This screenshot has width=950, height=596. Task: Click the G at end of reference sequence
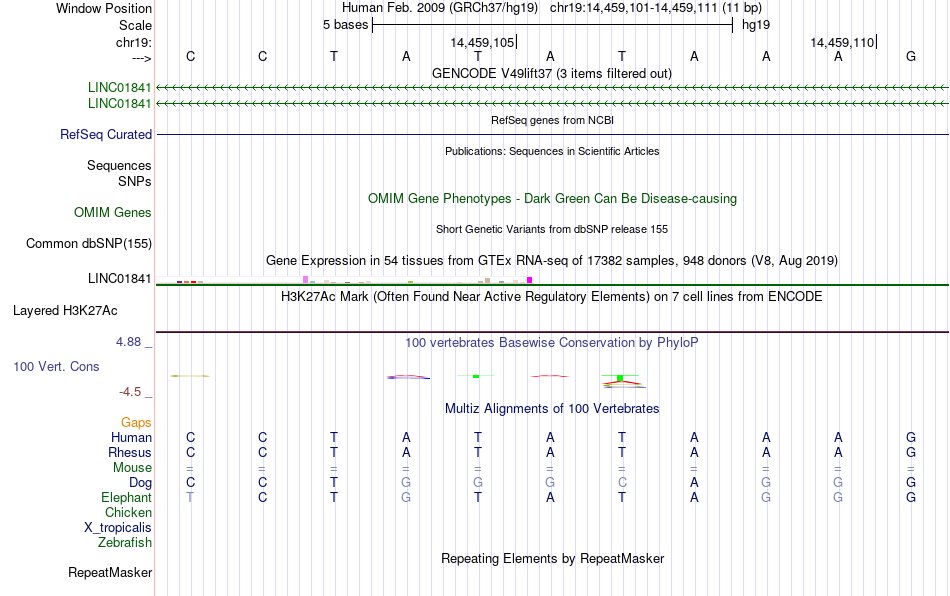pyautogui.click(x=911, y=56)
